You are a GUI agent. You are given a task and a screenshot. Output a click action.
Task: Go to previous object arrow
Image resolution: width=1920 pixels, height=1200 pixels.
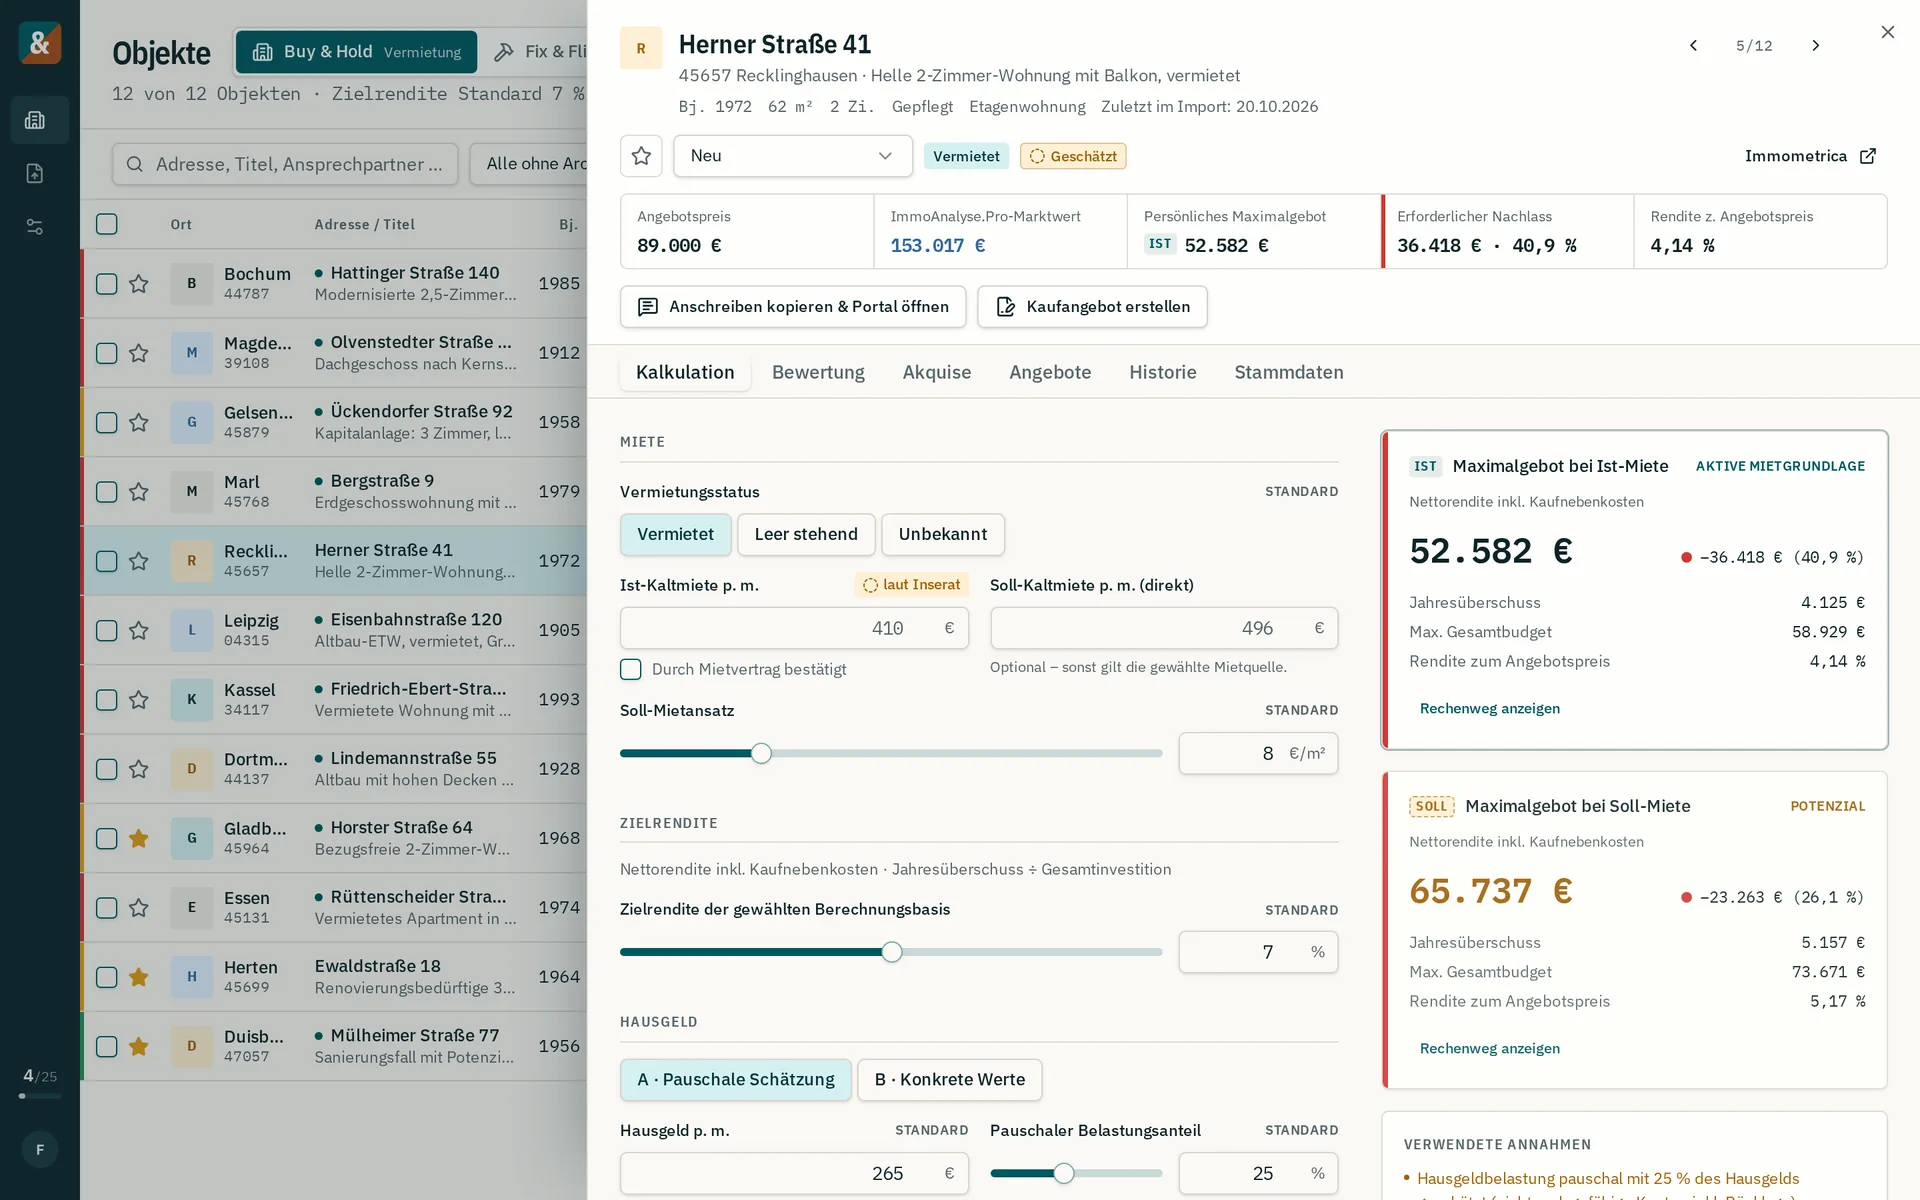(x=1693, y=46)
